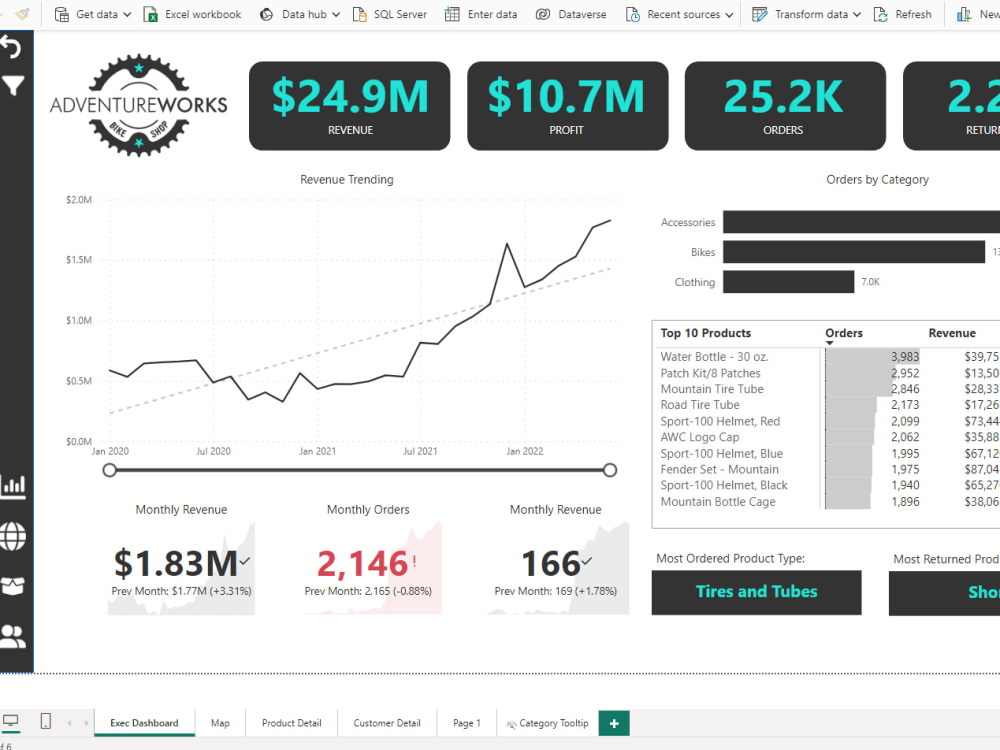1000x750 pixels.
Task: Click the Data hub icon
Action: click(267, 14)
